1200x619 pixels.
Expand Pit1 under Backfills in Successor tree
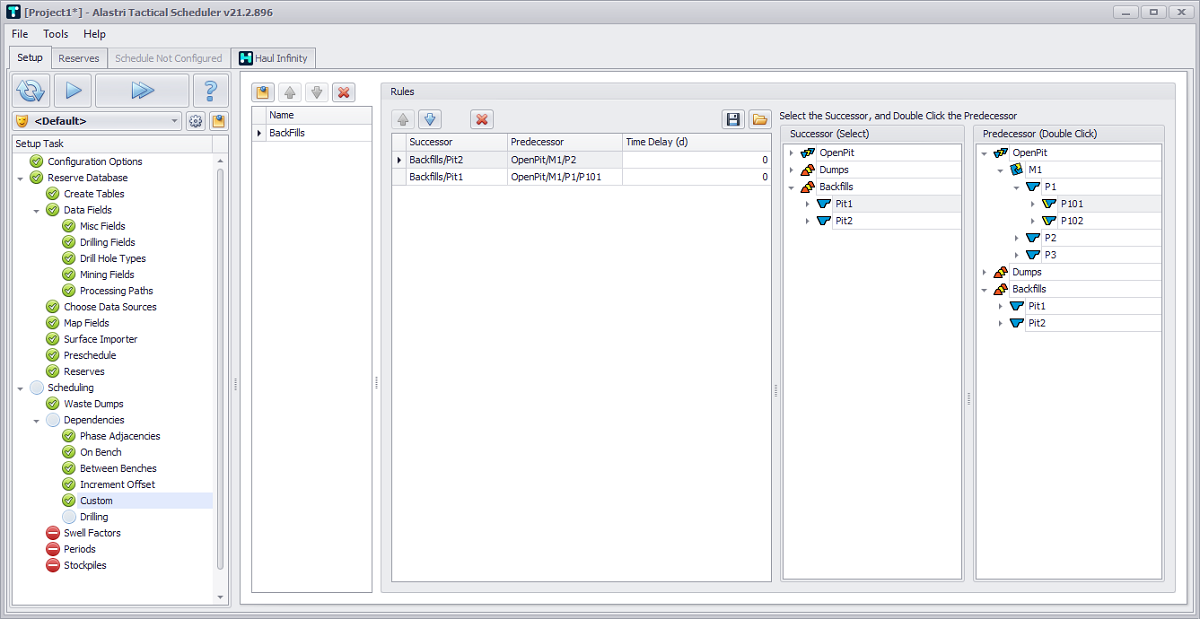point(807,204)
